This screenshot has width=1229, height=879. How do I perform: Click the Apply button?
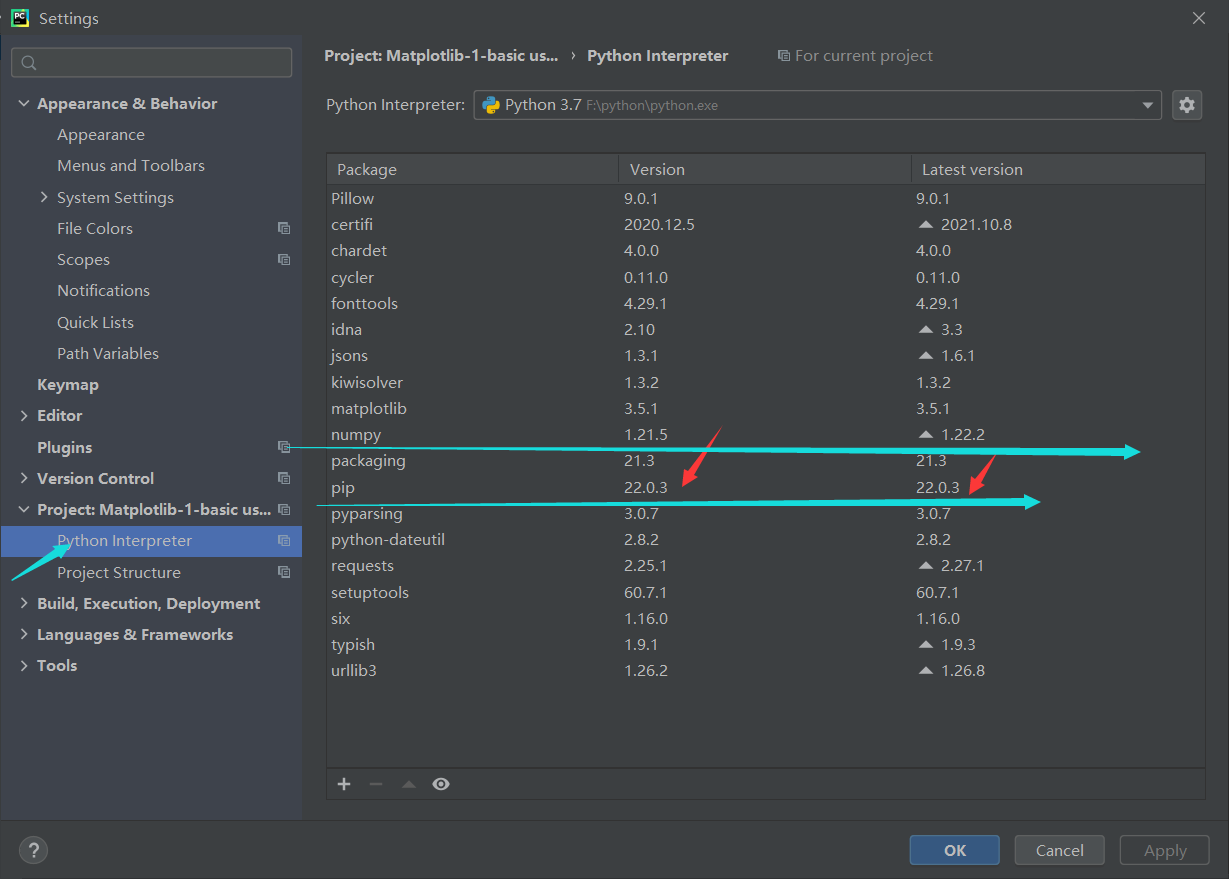point(1165,850)
